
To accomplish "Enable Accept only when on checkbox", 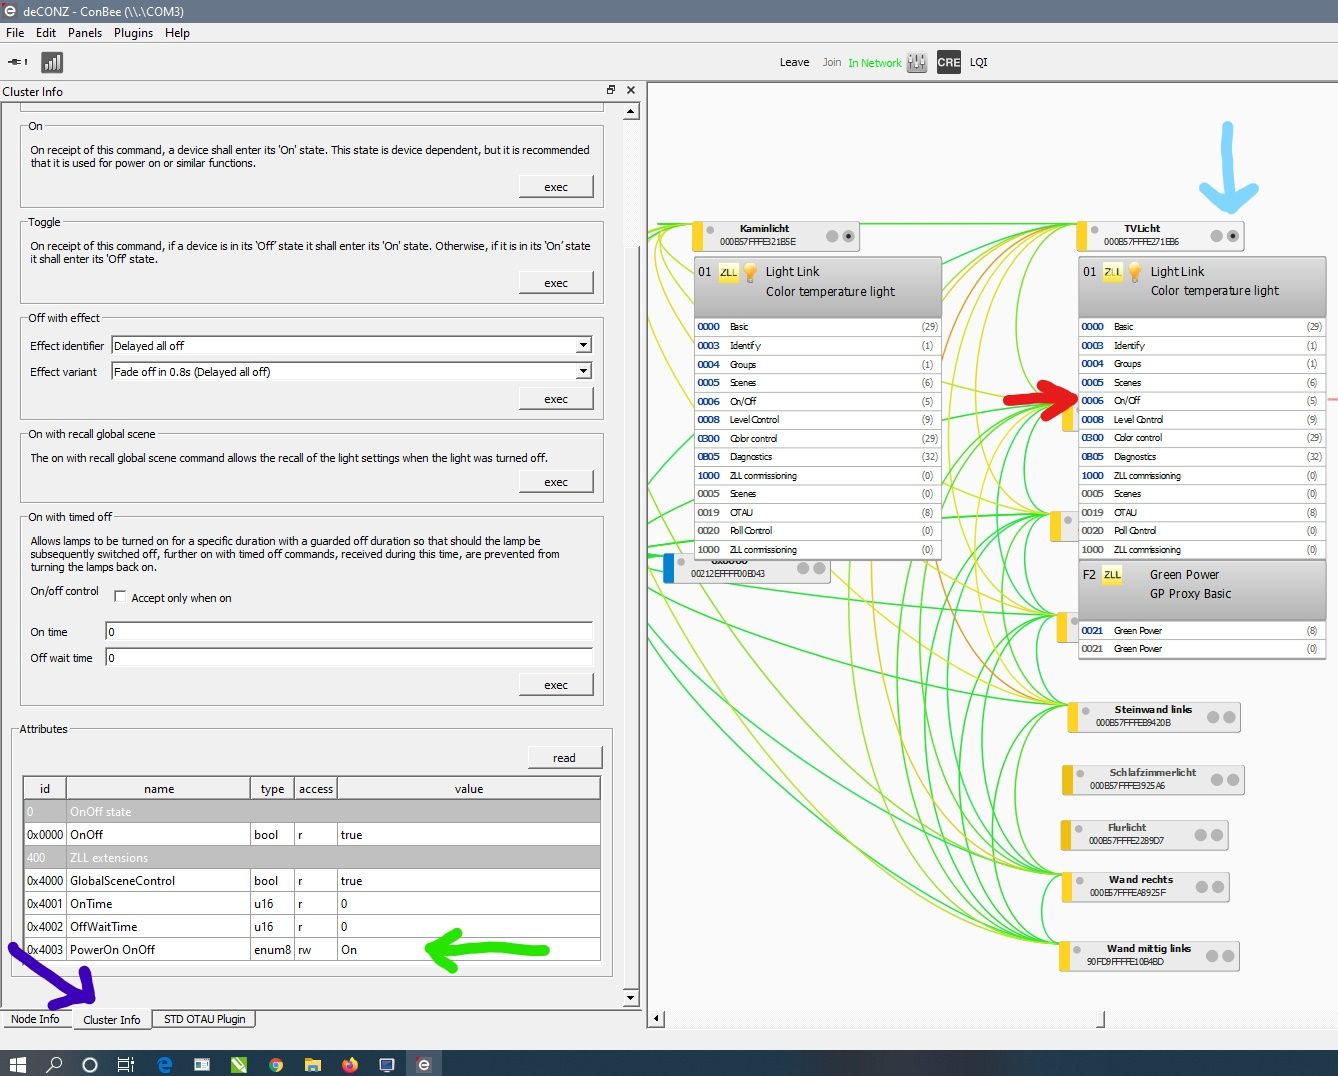I will point(120,597).
